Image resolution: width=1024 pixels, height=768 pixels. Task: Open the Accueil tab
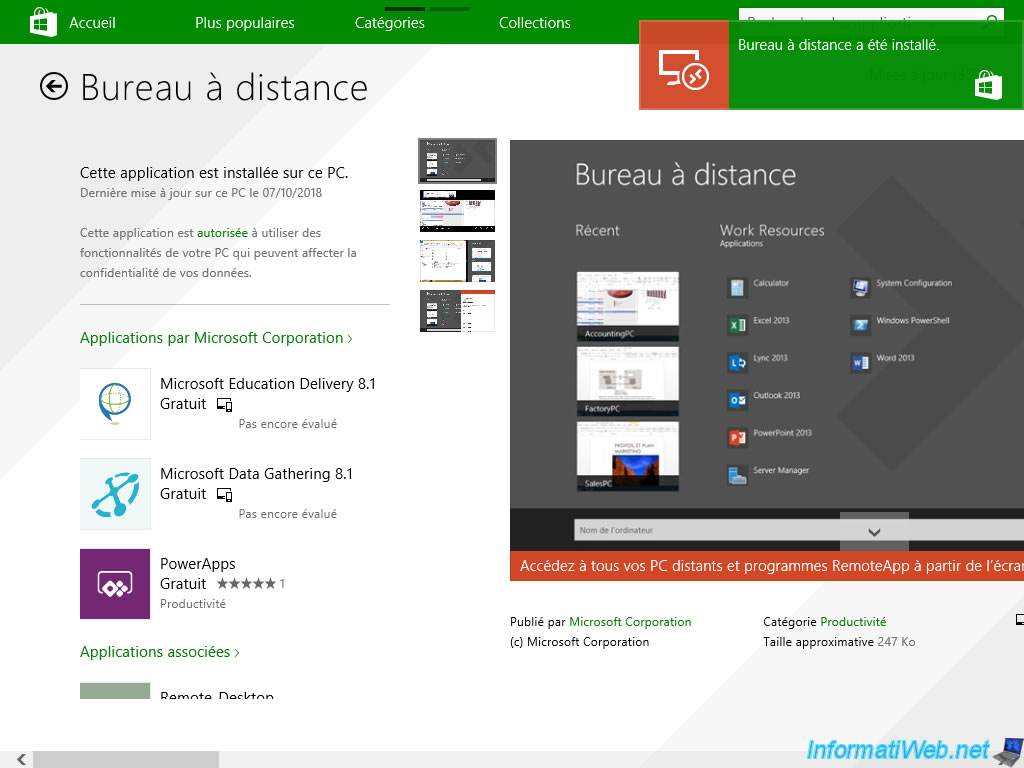(92, 23)
